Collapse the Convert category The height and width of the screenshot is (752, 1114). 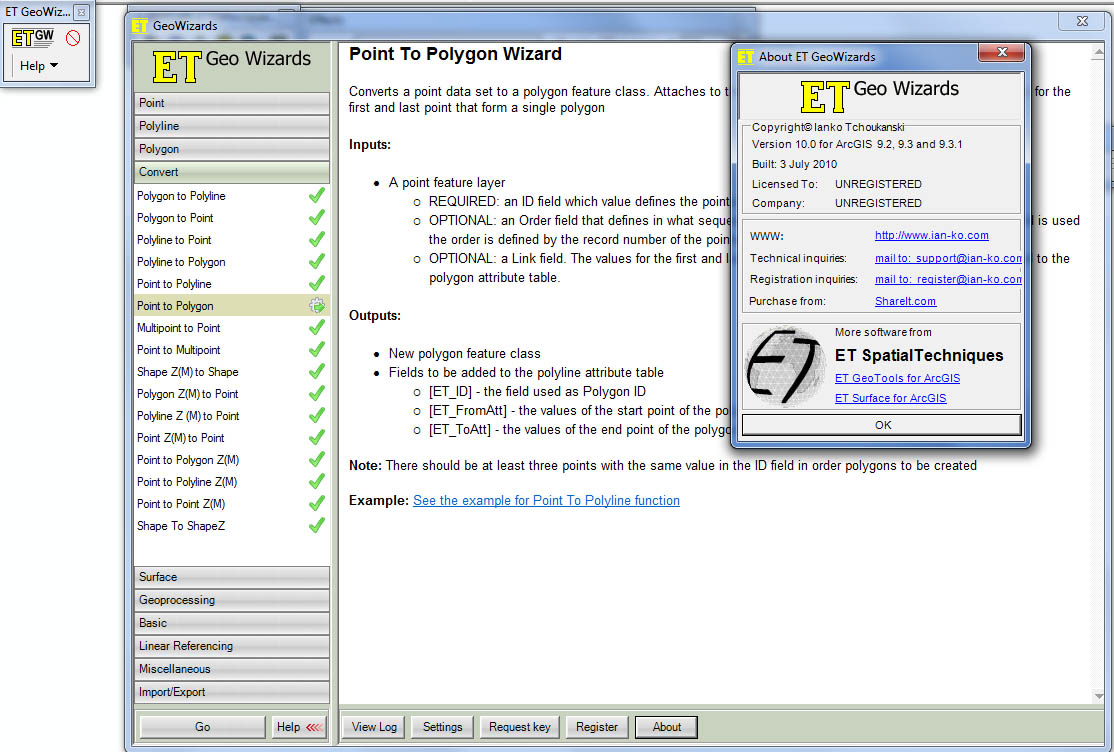(232, 172)
